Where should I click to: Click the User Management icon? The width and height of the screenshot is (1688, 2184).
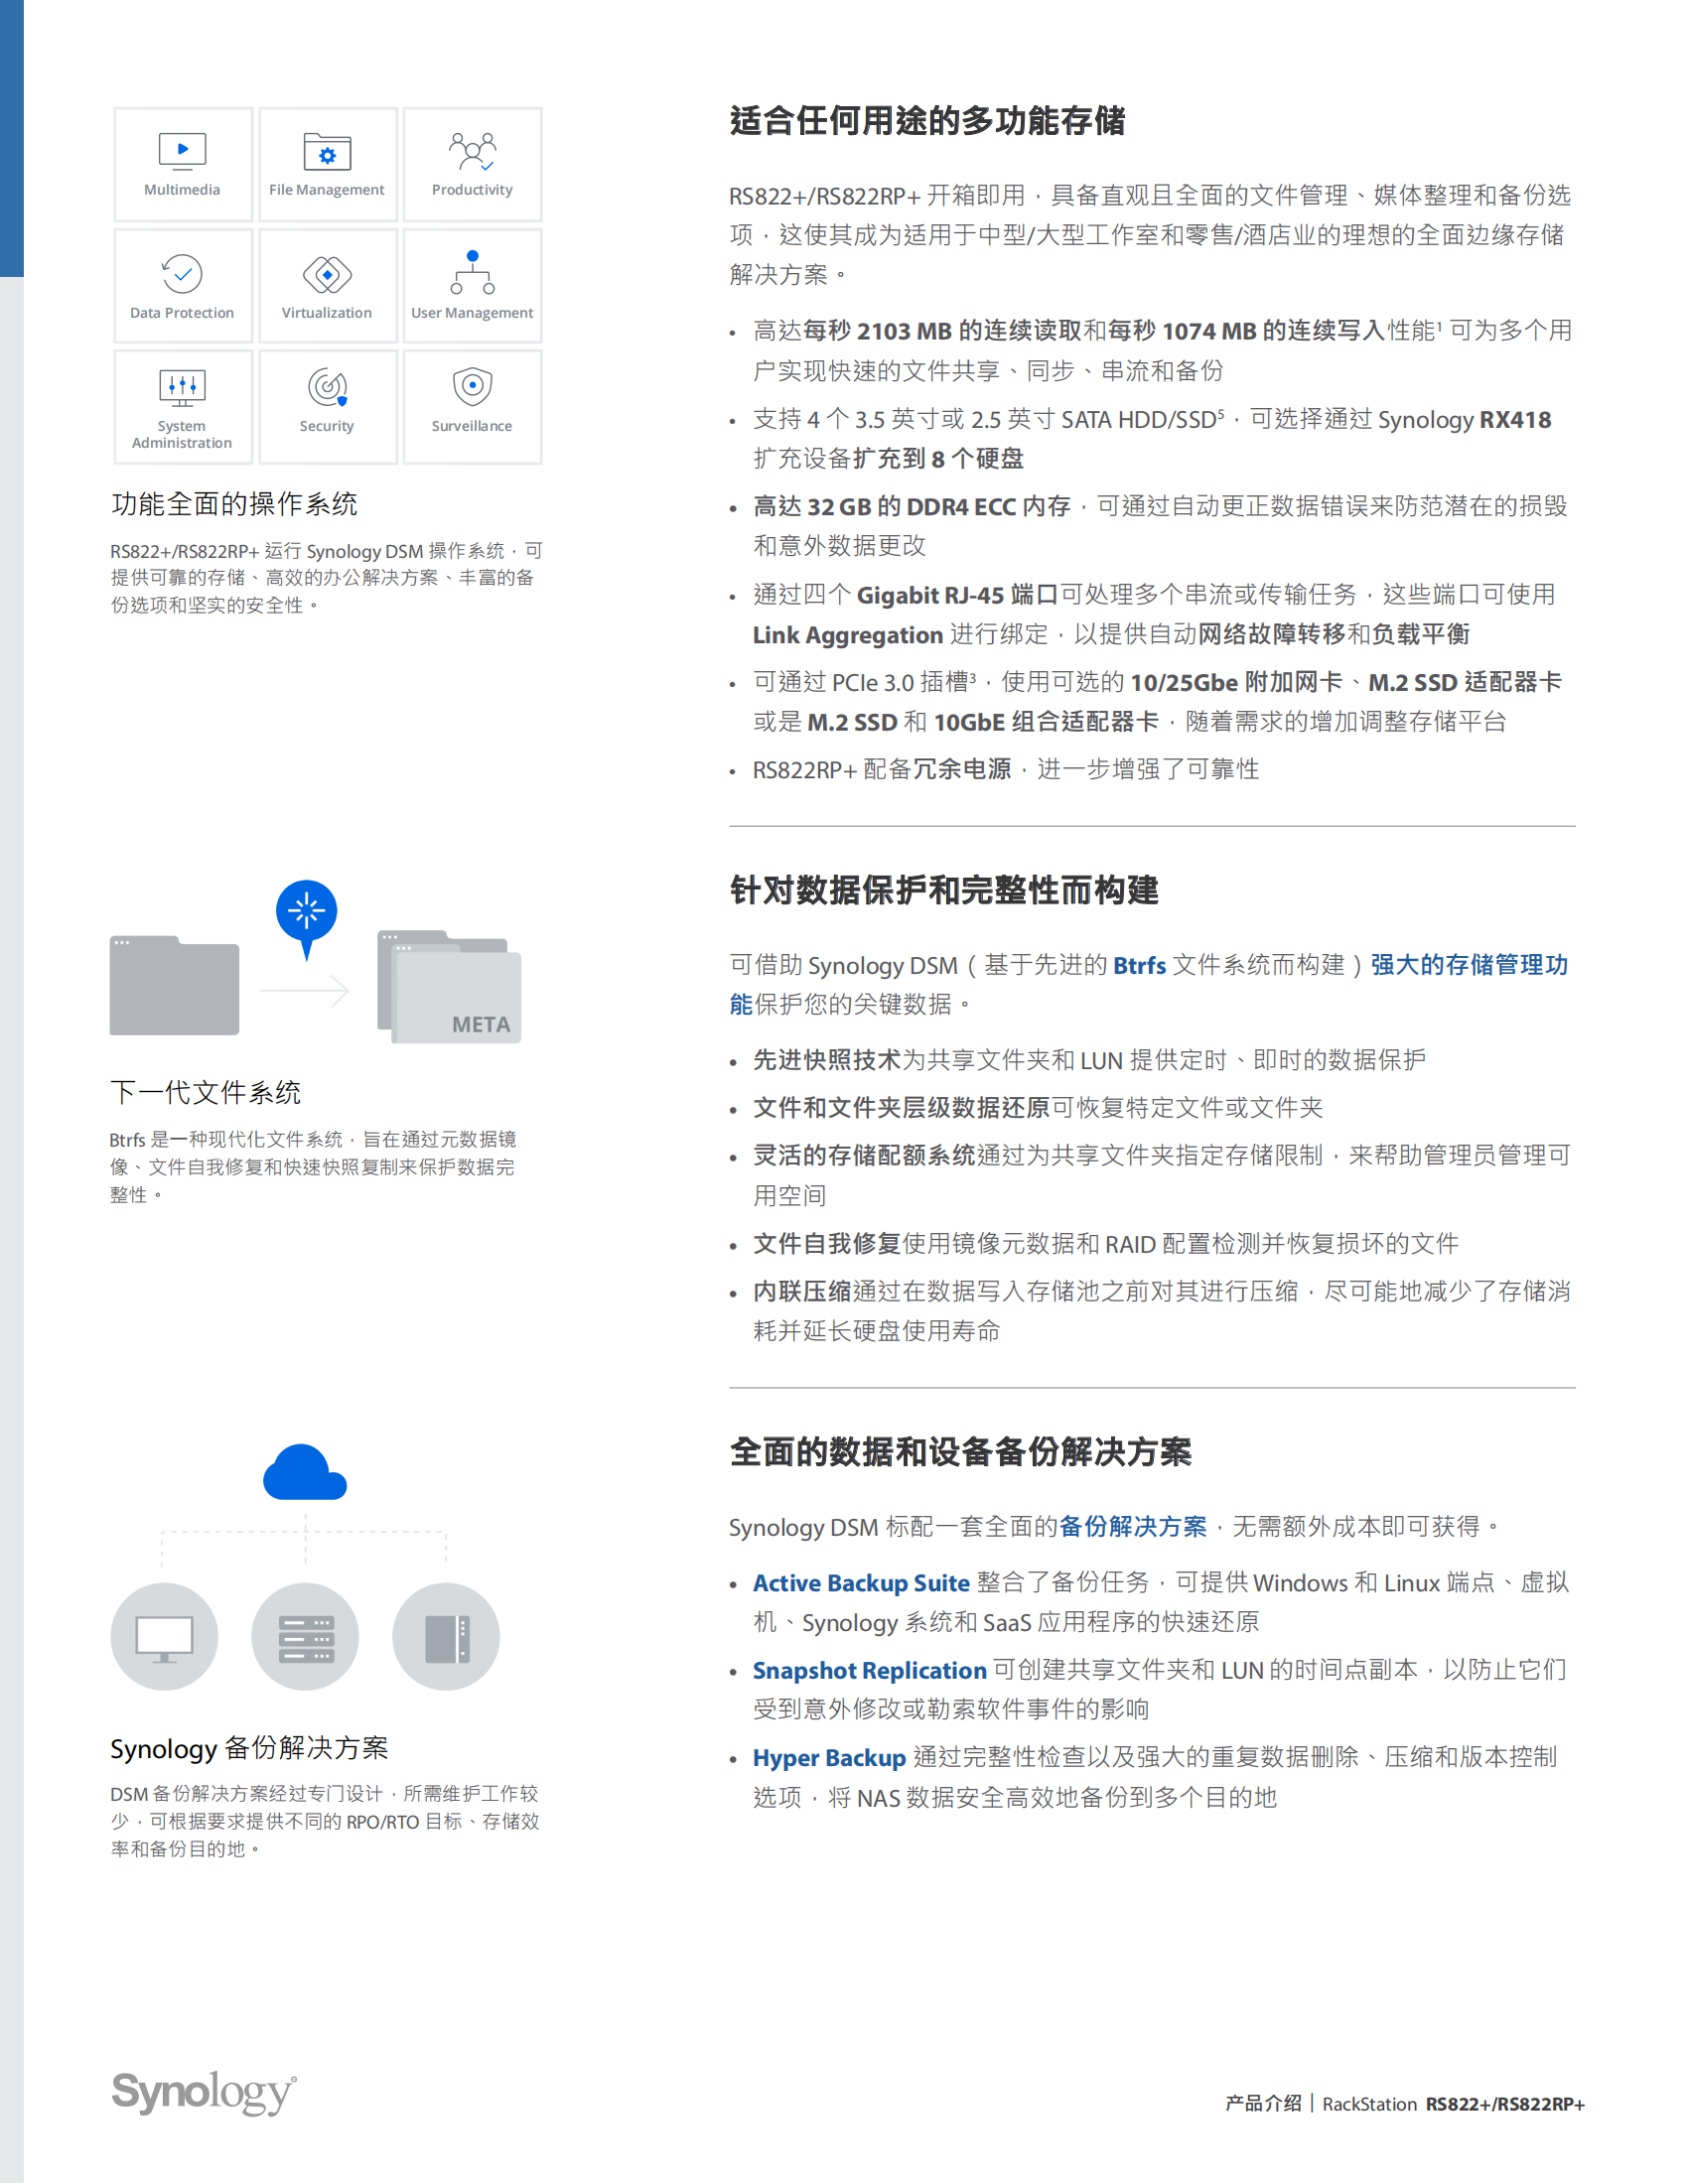tap(472, 272)
